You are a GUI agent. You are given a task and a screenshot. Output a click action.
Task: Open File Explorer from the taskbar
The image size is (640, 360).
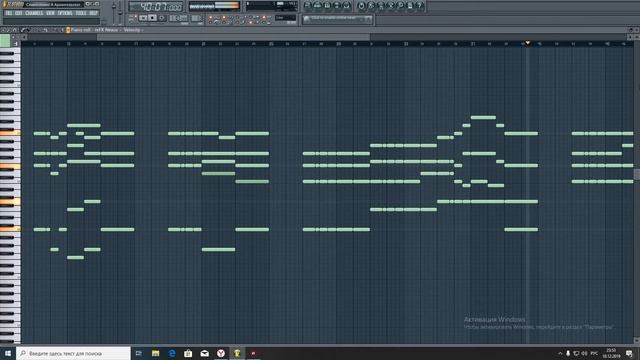click(x=156, y=353)
